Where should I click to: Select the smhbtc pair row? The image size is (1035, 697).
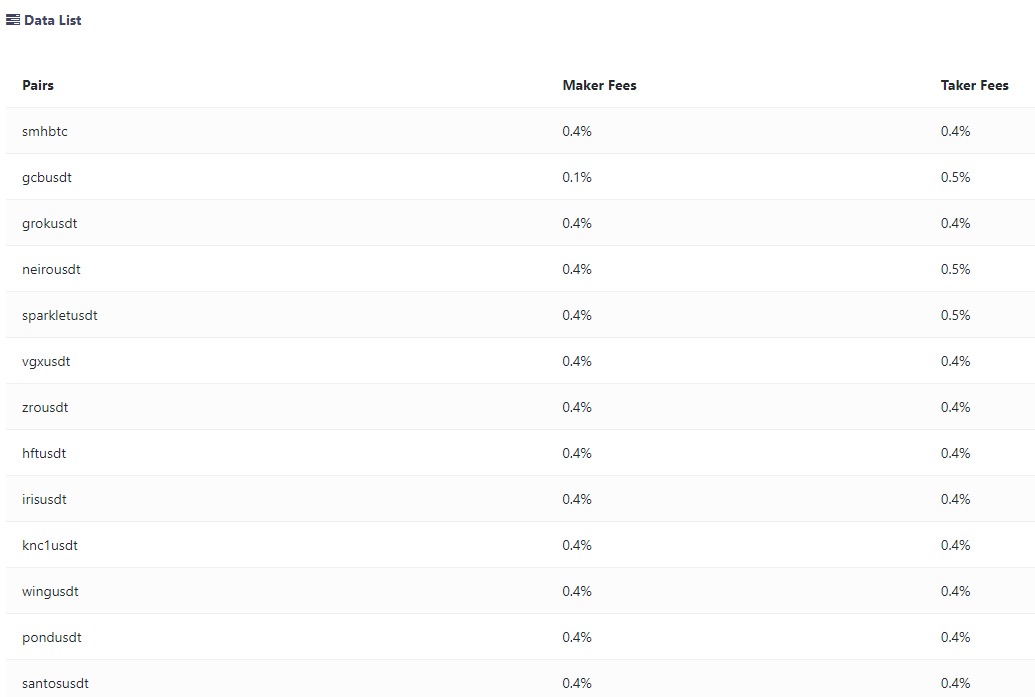[x=45, y=132]
